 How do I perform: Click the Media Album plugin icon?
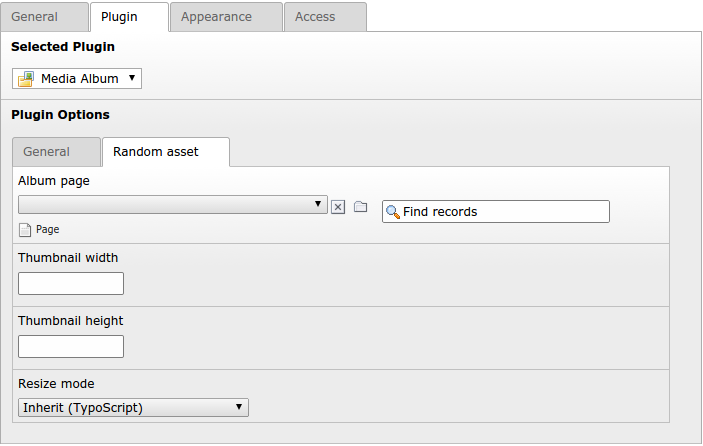tap(26, 79)
